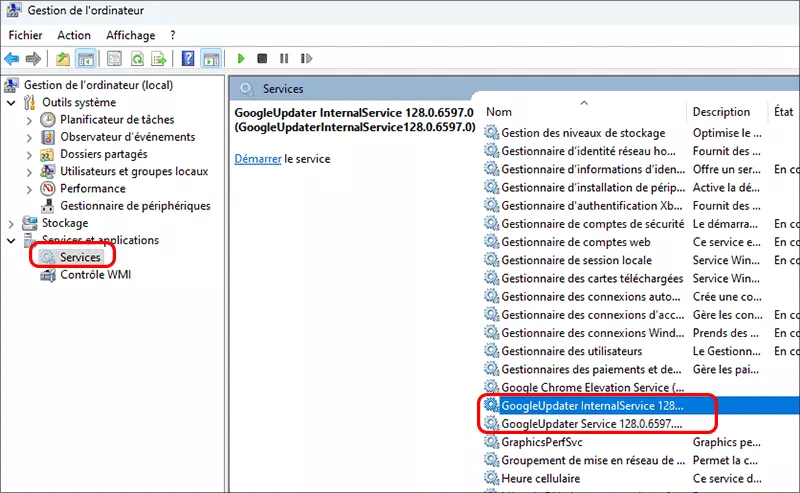Expand Planificateur de tâches node
The width and height of the screenshot is (800, 493).
click(x=29, y=120)
